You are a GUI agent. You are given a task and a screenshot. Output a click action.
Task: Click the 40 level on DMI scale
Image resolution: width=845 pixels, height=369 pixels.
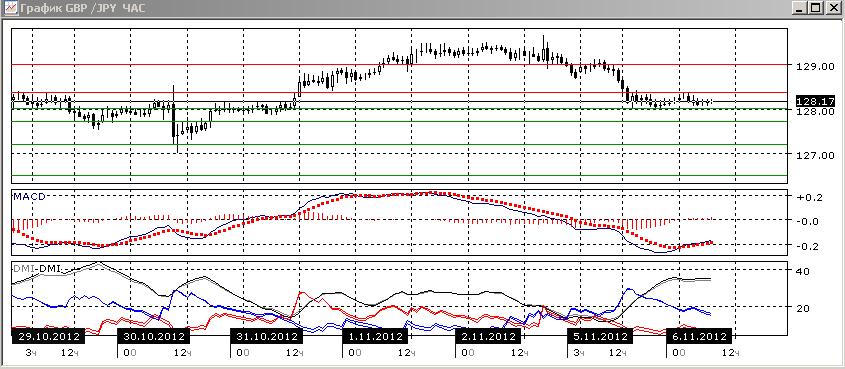click(804, 271)
